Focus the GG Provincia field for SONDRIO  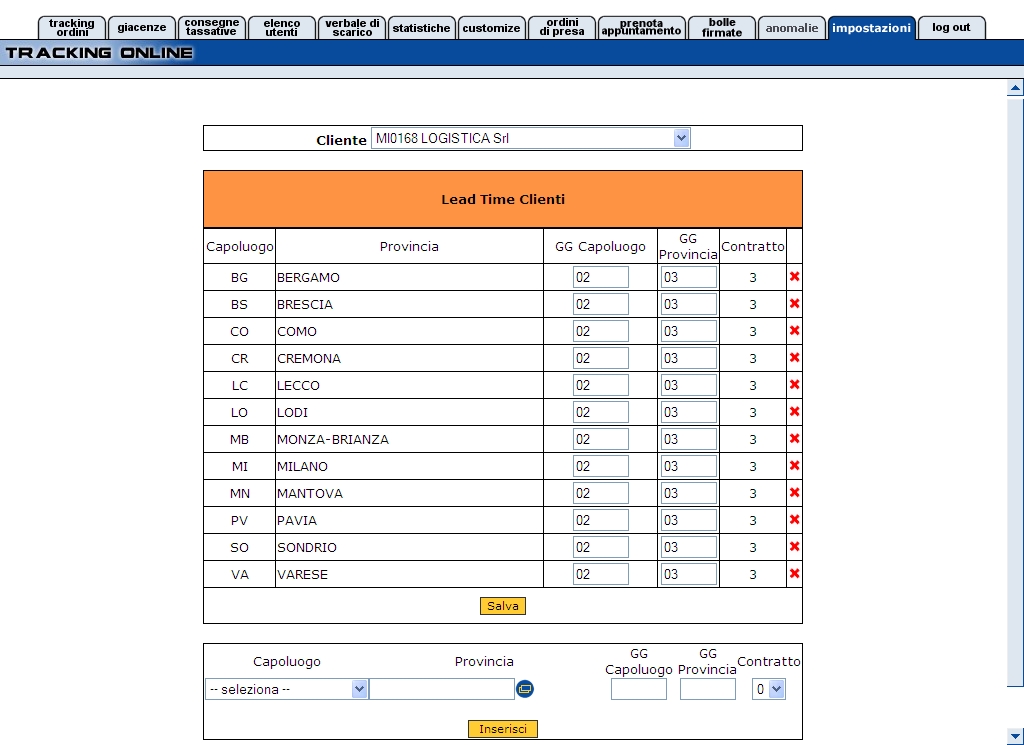(x=688, y=547)
